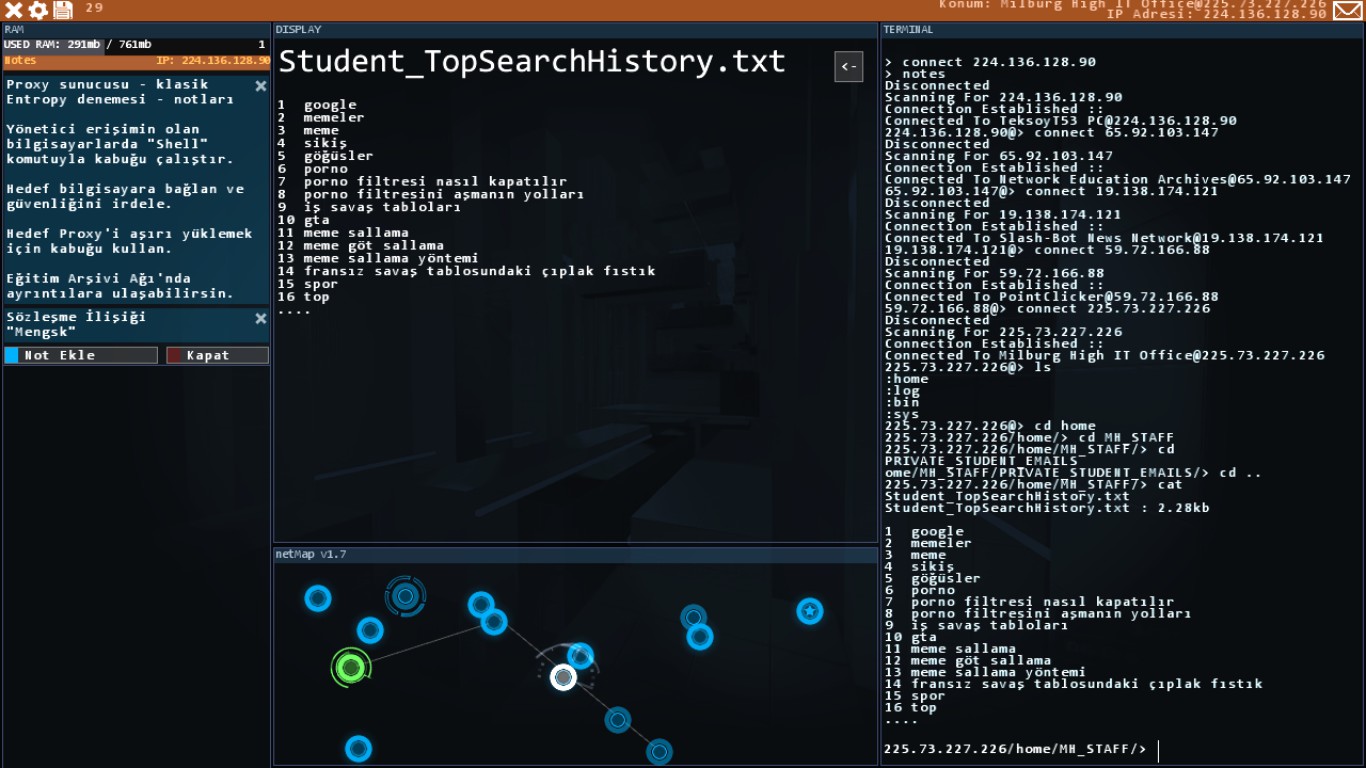Select the green home node on netMap
Image resolution: width=1366 pixels, height=768 pixels.
pos(350,667)
